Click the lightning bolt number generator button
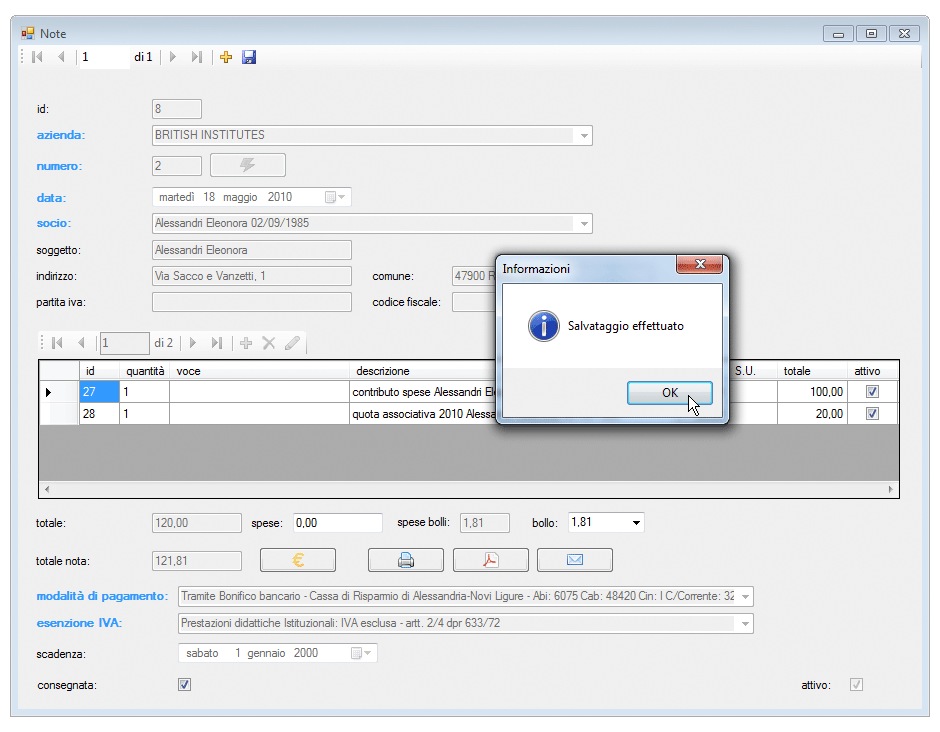 (x=248, y=165)
